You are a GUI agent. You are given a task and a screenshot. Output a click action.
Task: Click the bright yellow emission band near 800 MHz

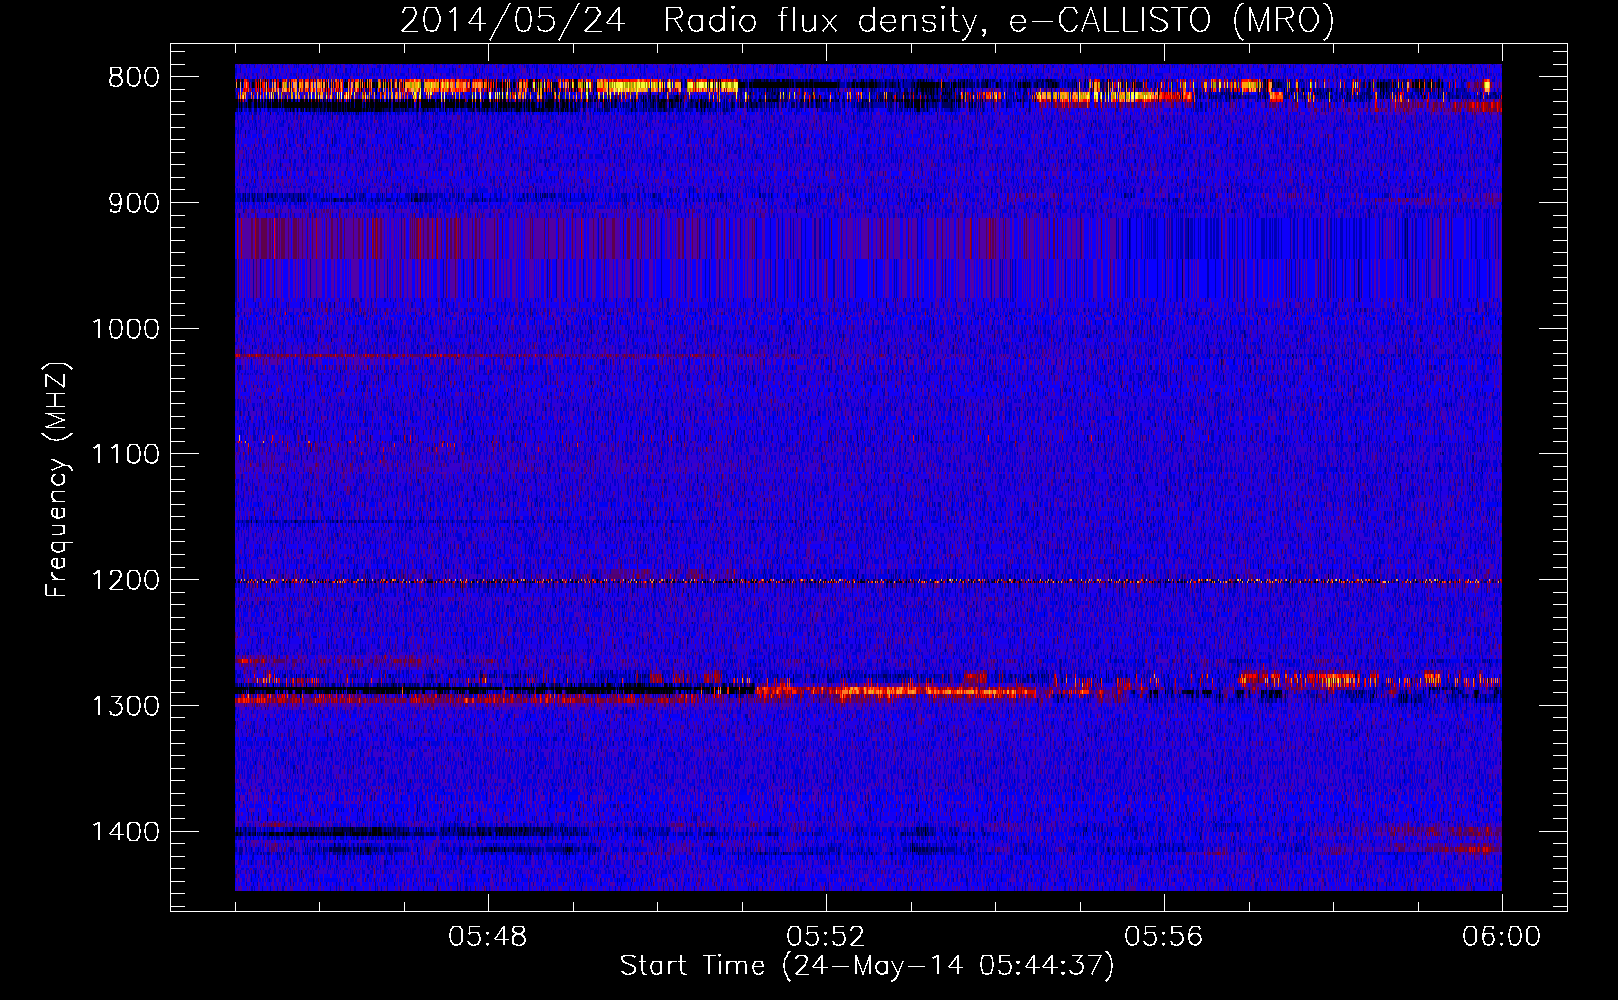pos(488,88)
